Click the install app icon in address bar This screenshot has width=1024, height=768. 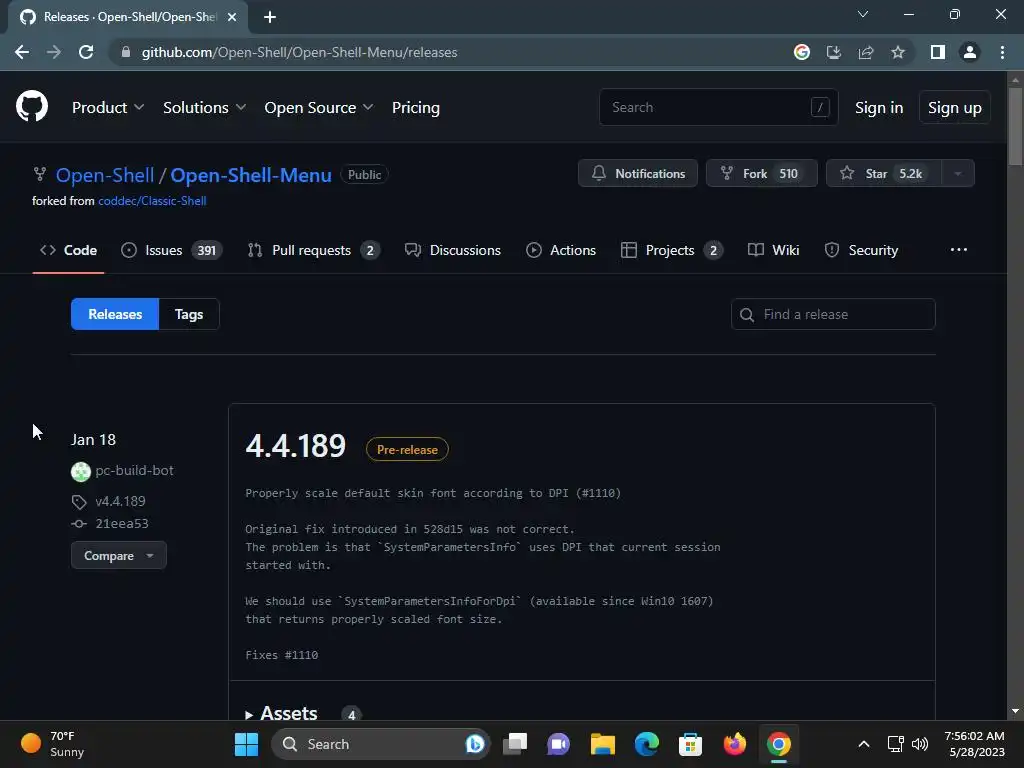click(x=833, y=52)
